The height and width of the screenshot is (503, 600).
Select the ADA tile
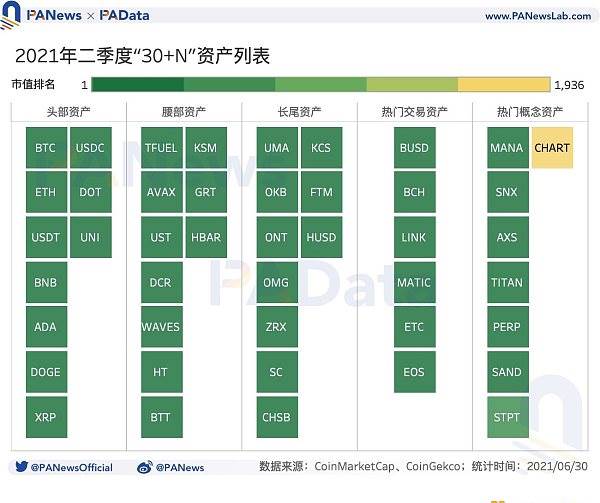coord(46,327)
